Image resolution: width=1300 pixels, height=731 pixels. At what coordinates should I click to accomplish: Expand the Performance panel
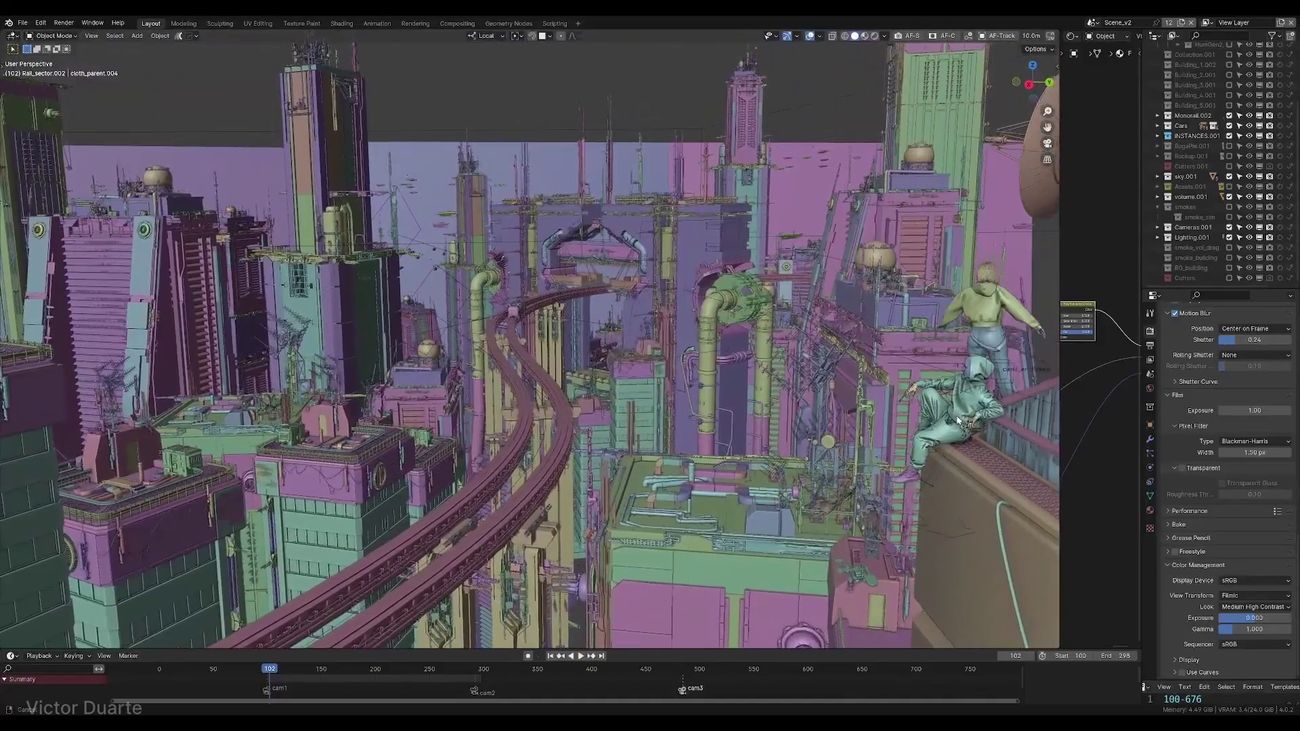1188,510
